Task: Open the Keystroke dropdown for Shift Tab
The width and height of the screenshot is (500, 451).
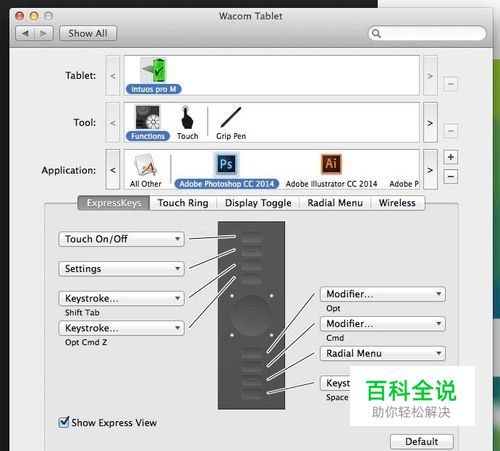Action: pos(121,298)
